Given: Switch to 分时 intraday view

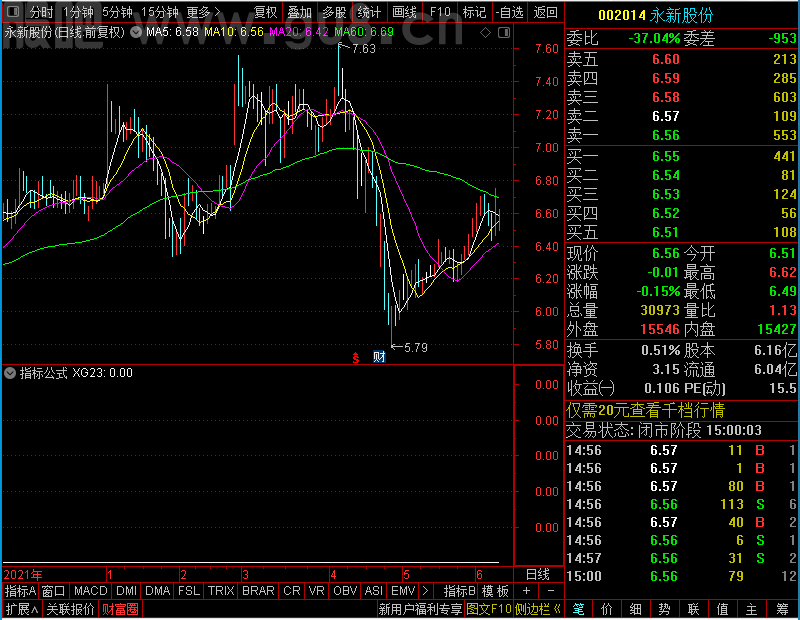Looking at the screenshot, I should (40, 12).
